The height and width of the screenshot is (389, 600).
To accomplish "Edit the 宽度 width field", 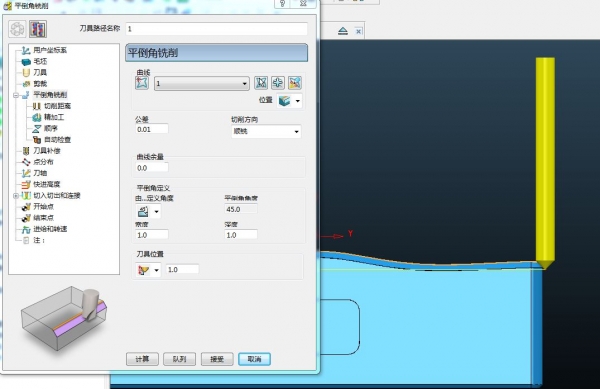I will coord(152,235).
